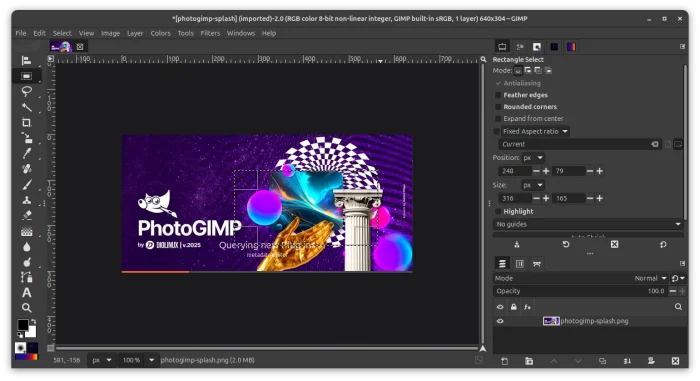The image size is (700, 381).
Task: Select the Gradient tool
Action: pos(26,231)
